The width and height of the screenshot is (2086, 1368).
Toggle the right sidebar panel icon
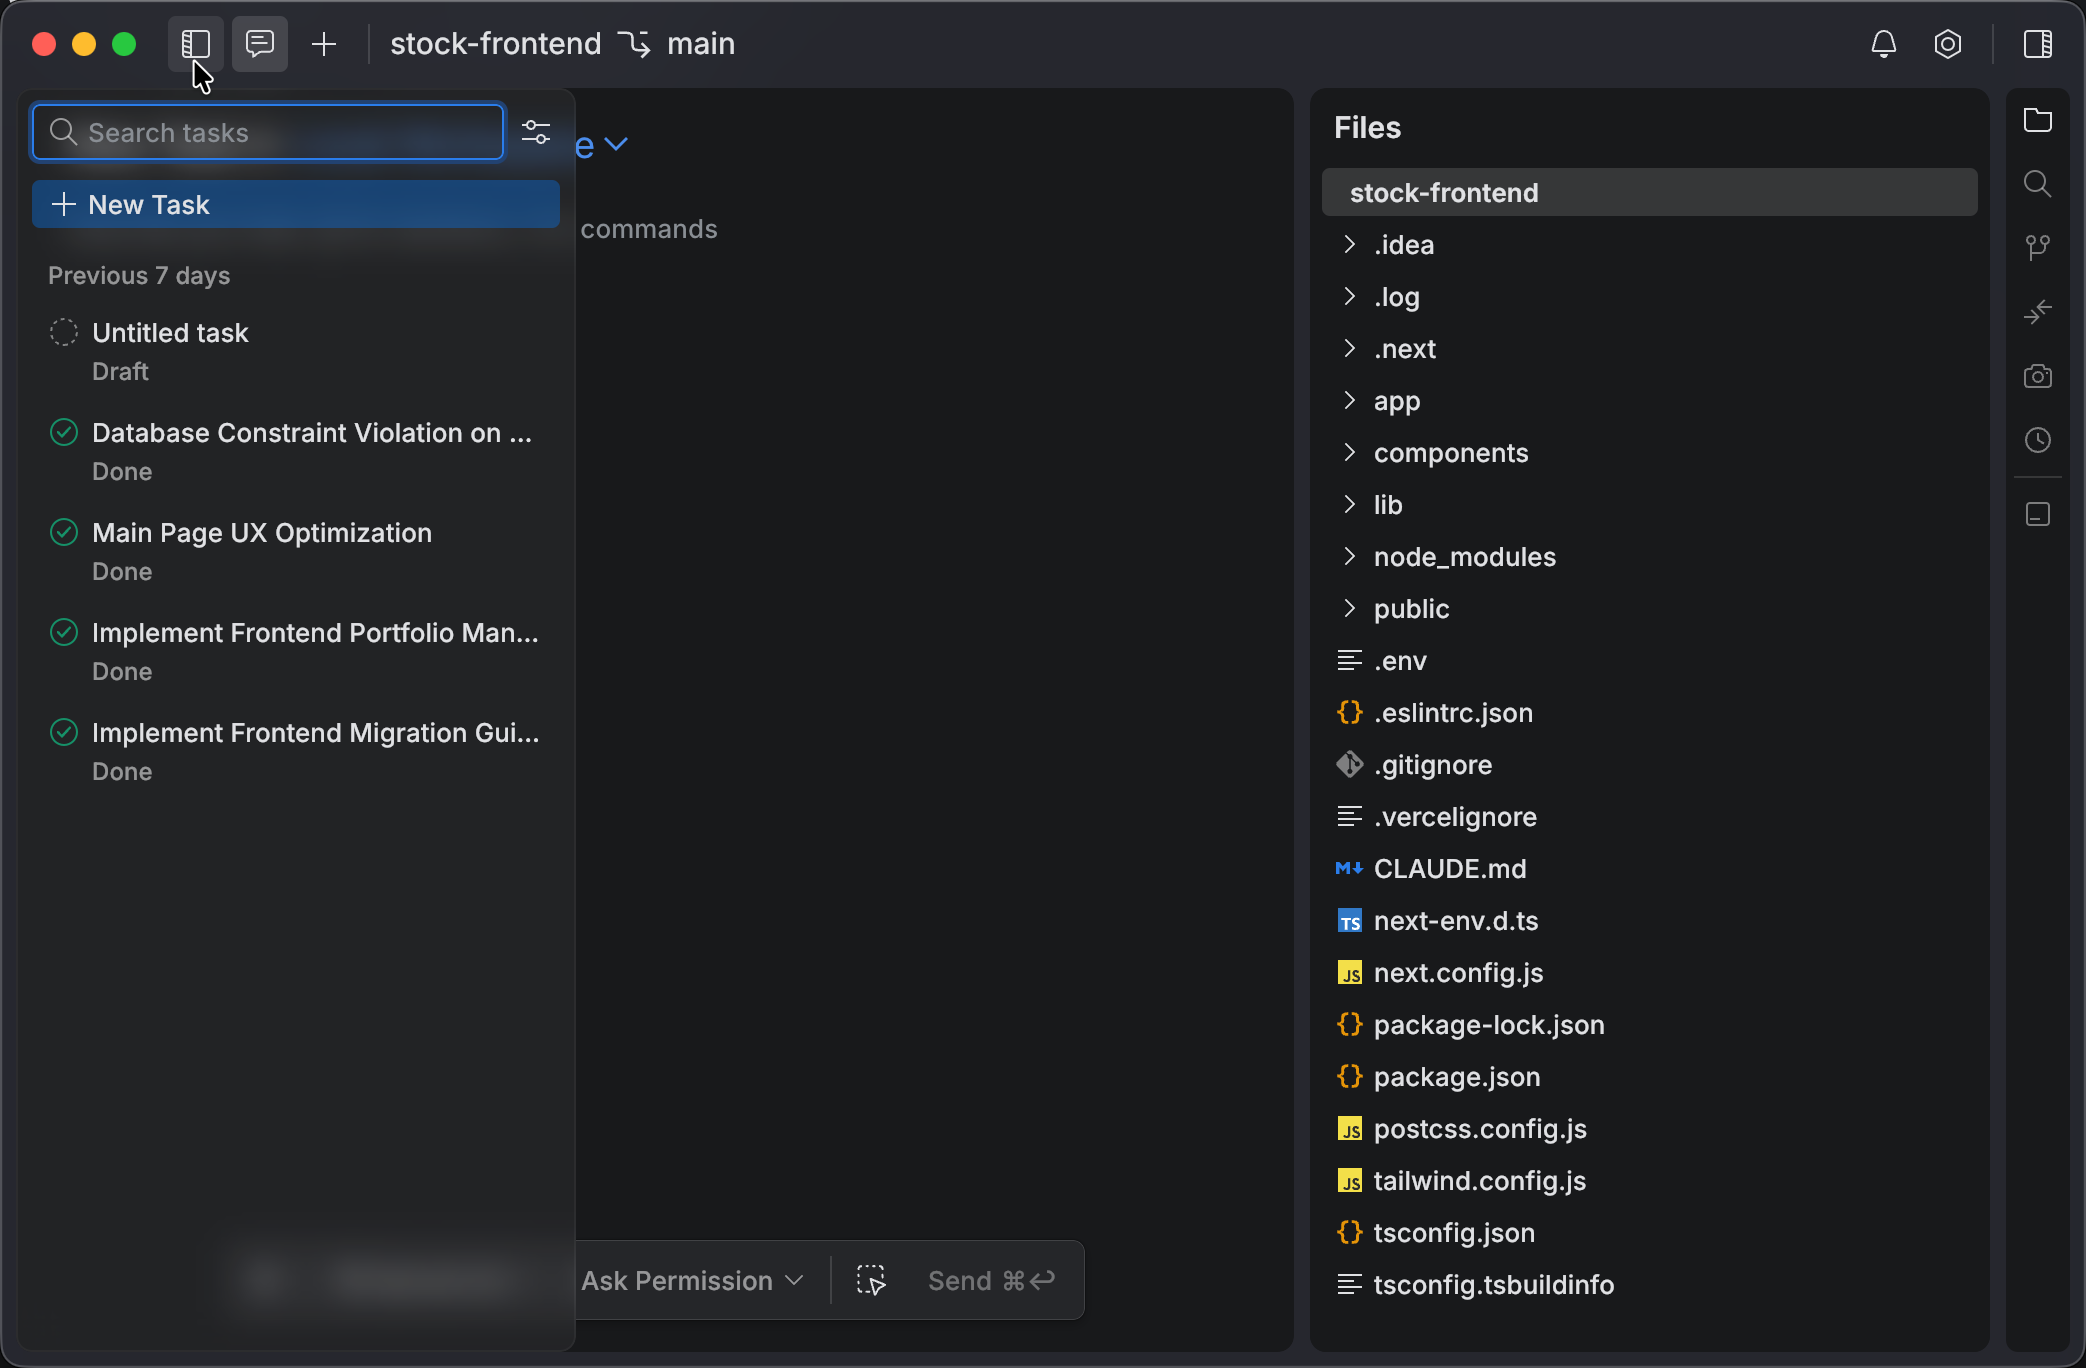click(x=2038, y=43)
